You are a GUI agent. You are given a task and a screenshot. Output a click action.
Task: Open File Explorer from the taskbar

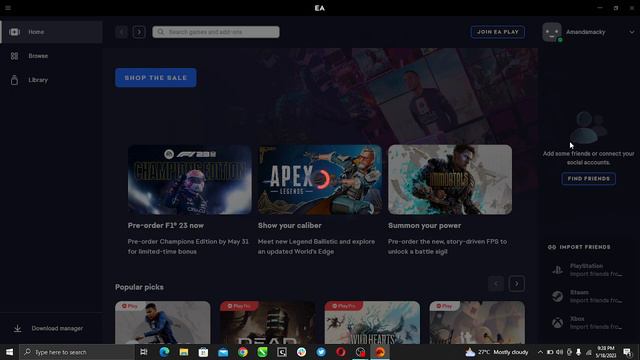[x=184, y=352]
